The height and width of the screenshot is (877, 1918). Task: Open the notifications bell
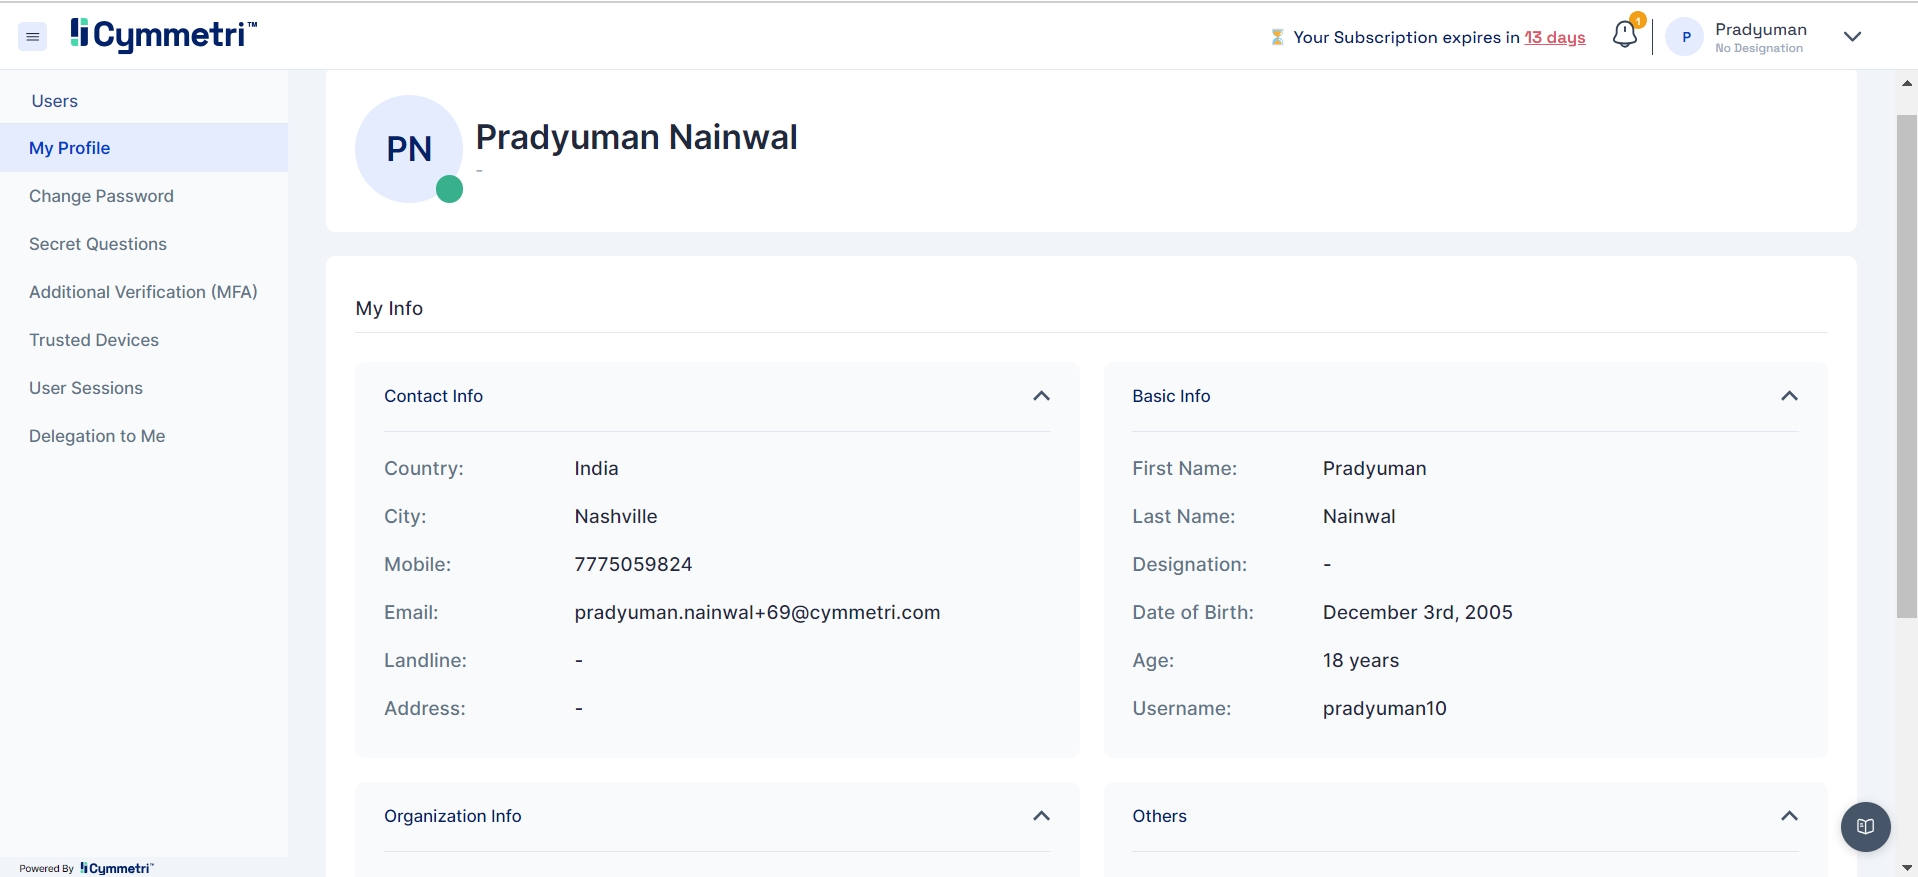tap(1625, 35)
